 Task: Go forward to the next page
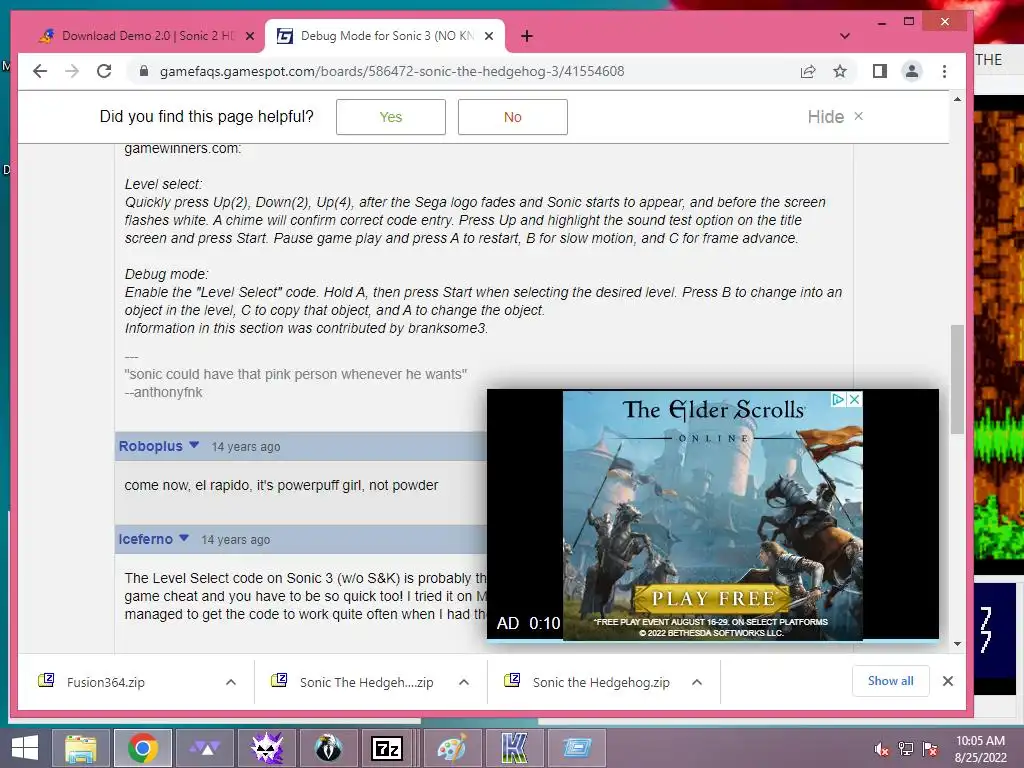(x=72, y=71)
